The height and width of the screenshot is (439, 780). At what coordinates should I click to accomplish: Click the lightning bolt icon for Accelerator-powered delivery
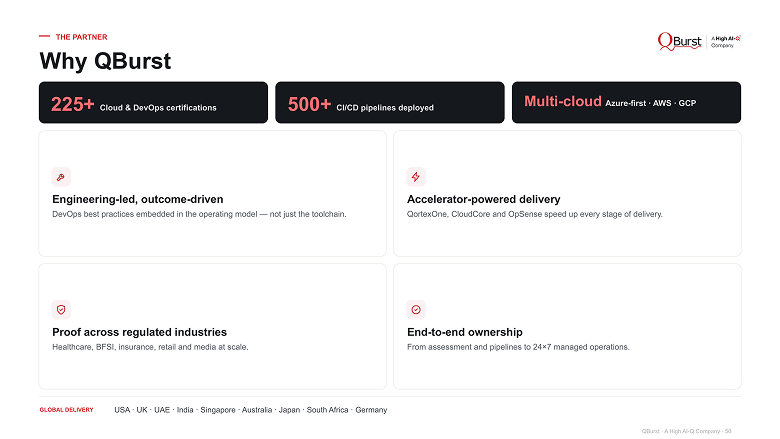click(x=415, y=177)
